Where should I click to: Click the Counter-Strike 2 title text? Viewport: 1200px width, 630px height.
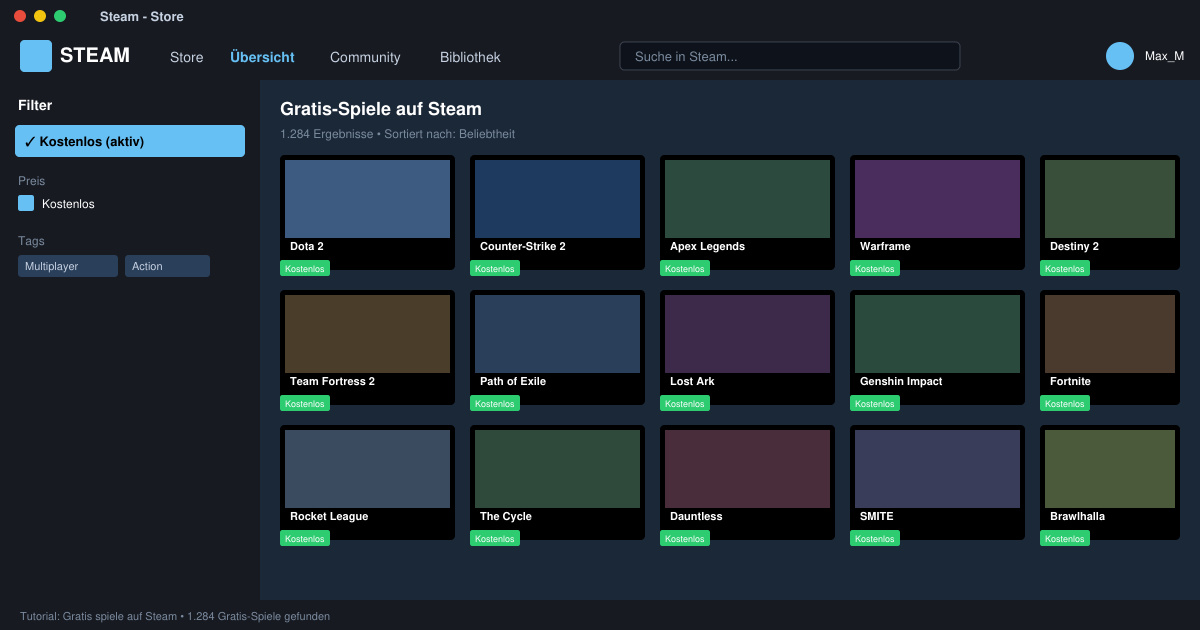523,246
